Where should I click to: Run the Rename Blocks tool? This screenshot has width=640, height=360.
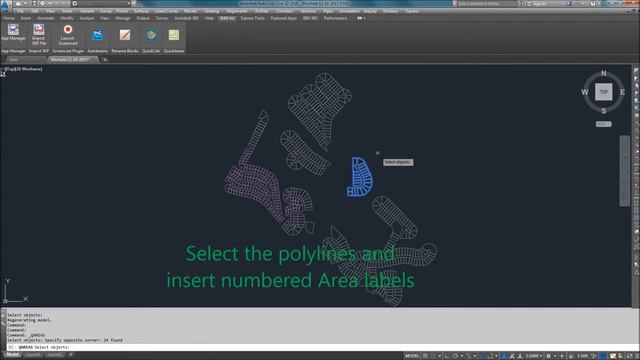click(125, 35)
